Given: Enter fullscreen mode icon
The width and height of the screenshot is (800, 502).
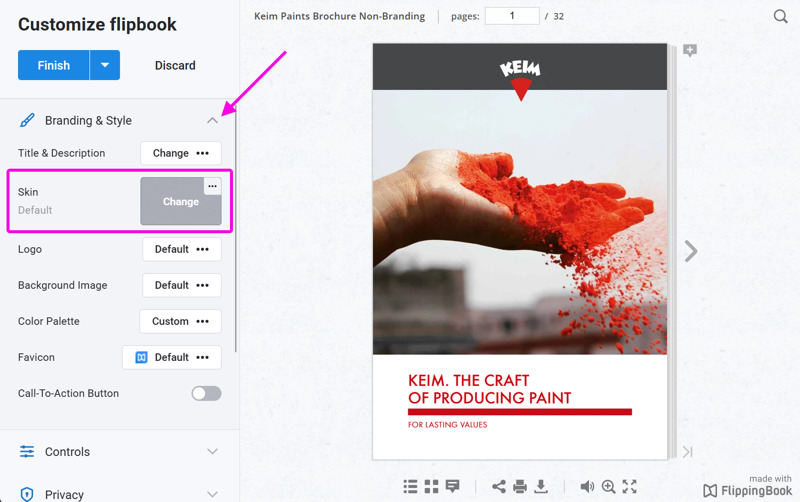Looking at the screenshot, I should coord(630,486).
